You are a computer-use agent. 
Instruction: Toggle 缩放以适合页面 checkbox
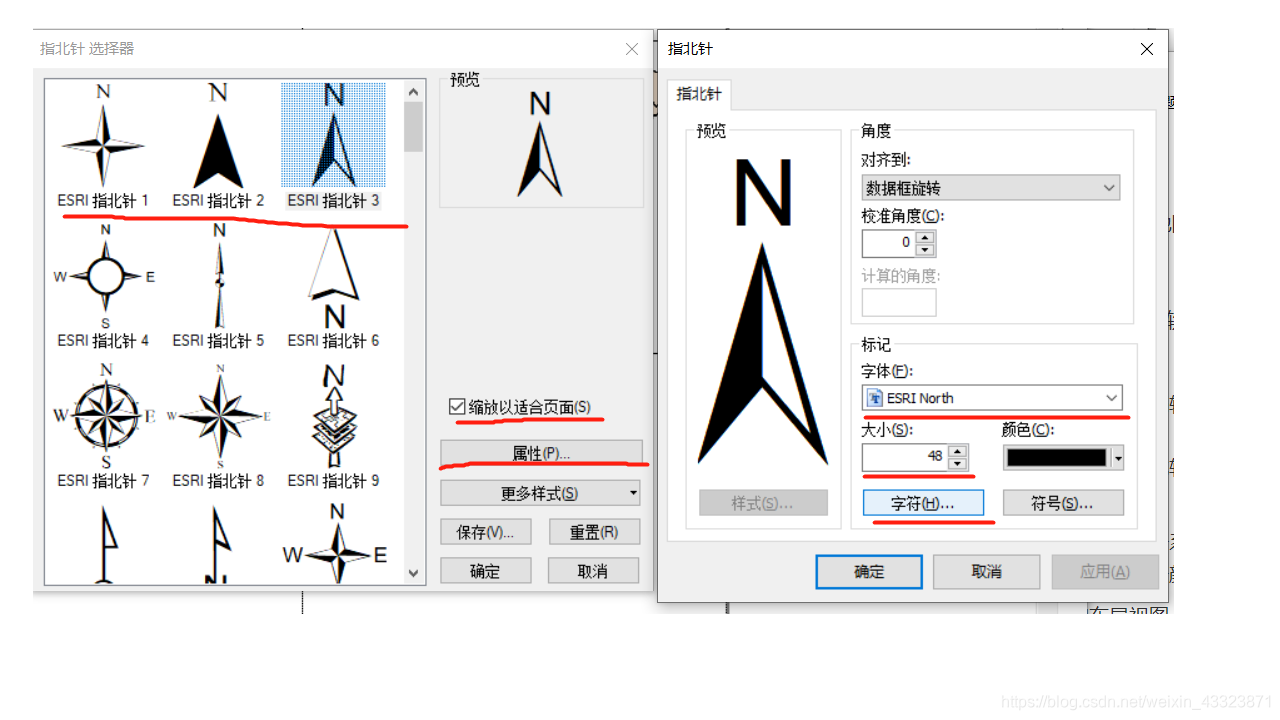pyautogui.click(x=457, y=407)
